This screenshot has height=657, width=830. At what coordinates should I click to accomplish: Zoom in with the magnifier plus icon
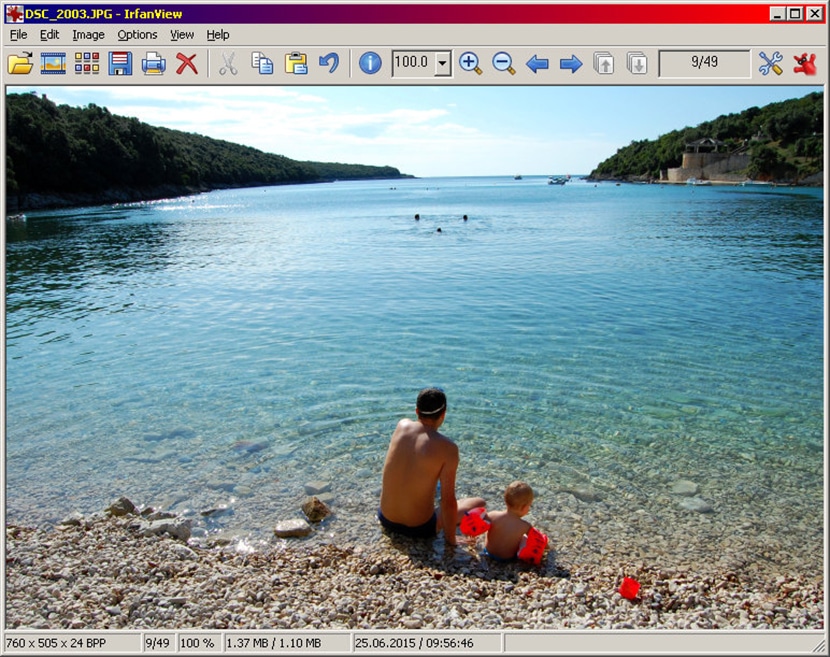click(x=470, y=64)
